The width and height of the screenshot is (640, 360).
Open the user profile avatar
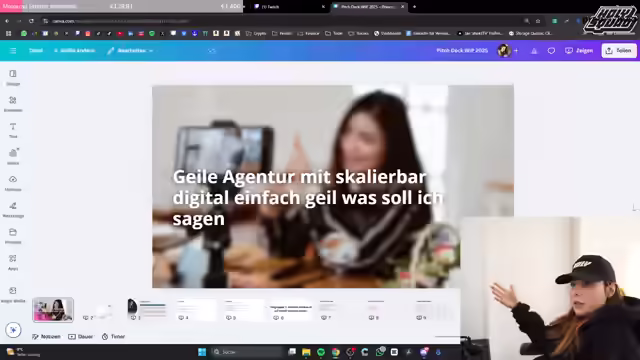(x=504, y=51)
